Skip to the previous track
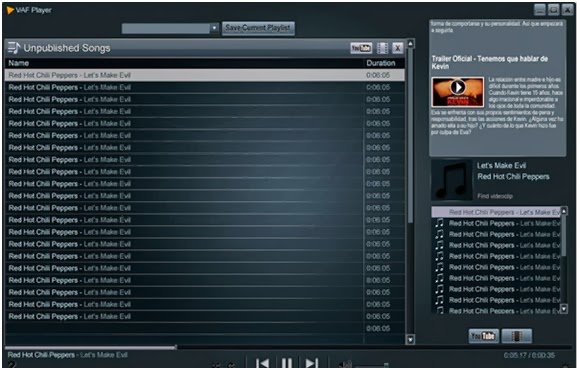The width and height of the screenshot is (580, 370). (262, 363)
